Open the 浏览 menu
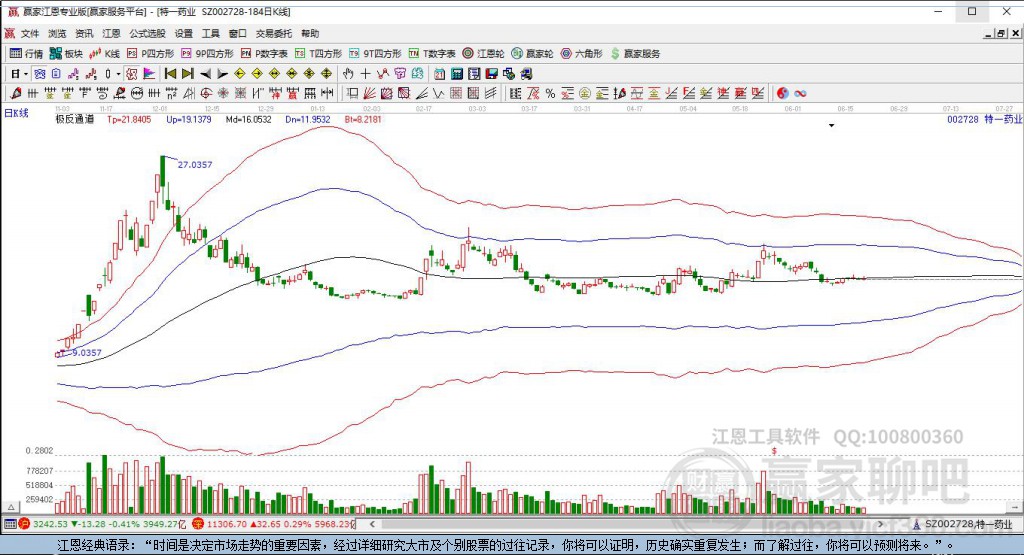1024x555 pixels. pos(57,33)
